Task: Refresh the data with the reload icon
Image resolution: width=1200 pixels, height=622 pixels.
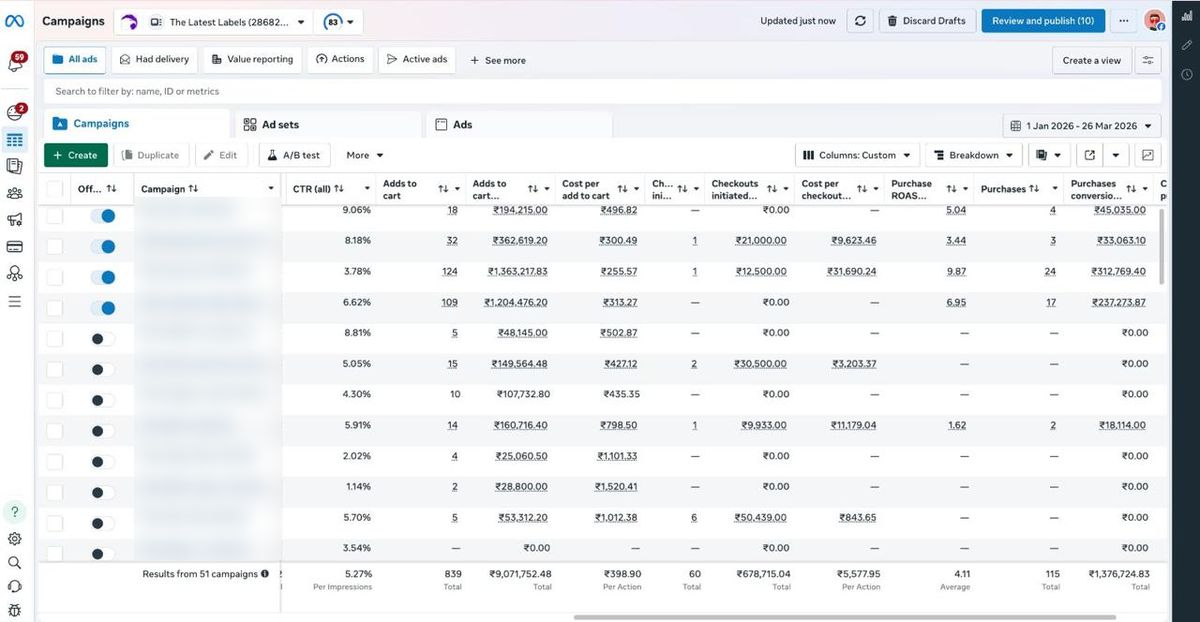Action: [x=860, y=21]
